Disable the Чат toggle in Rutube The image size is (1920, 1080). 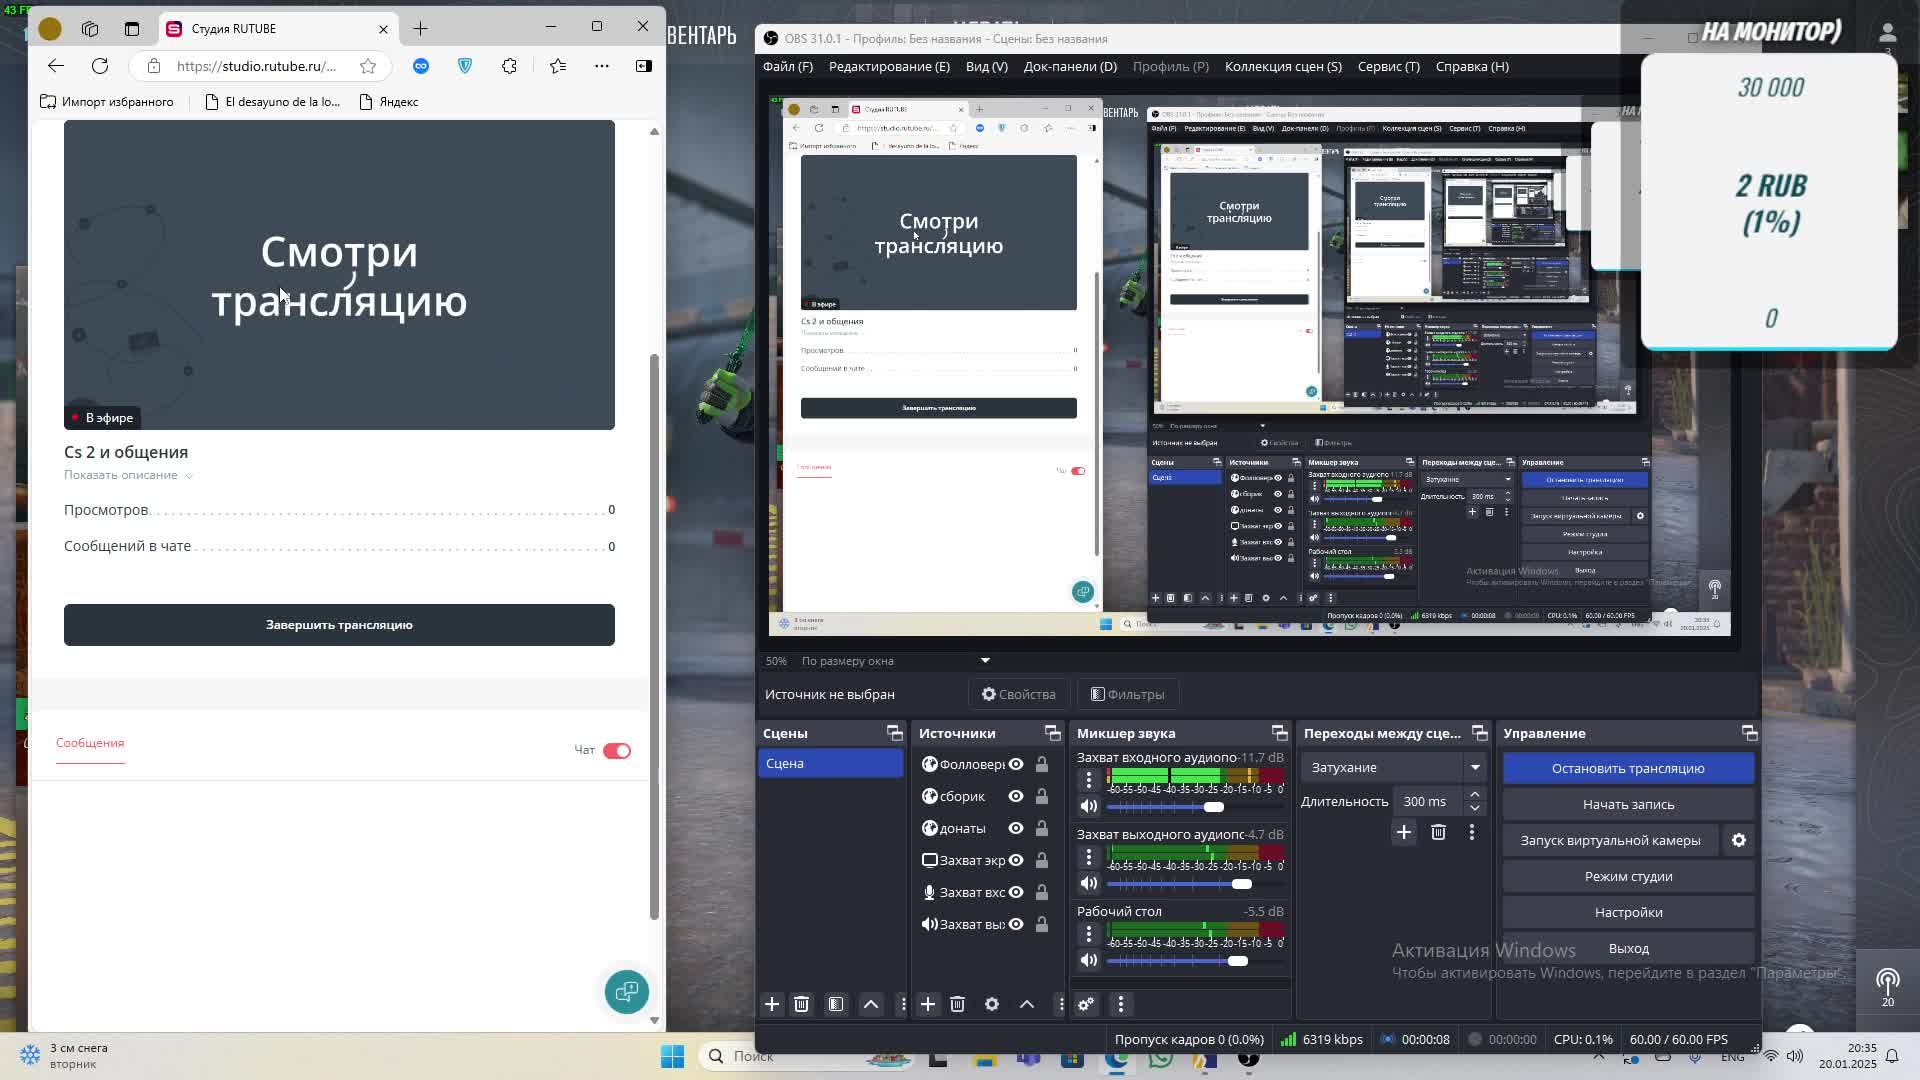617,751
